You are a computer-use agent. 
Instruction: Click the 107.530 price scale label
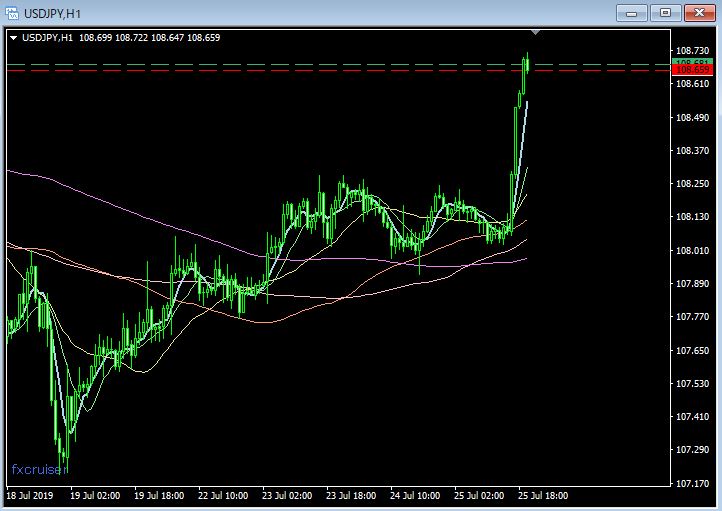(692, 383)
